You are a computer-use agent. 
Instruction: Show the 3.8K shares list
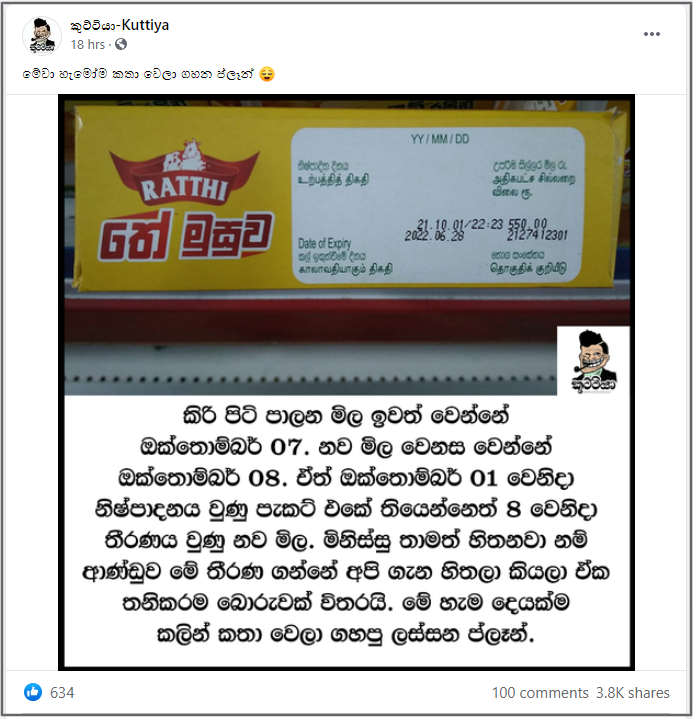[x=632, y=692]
